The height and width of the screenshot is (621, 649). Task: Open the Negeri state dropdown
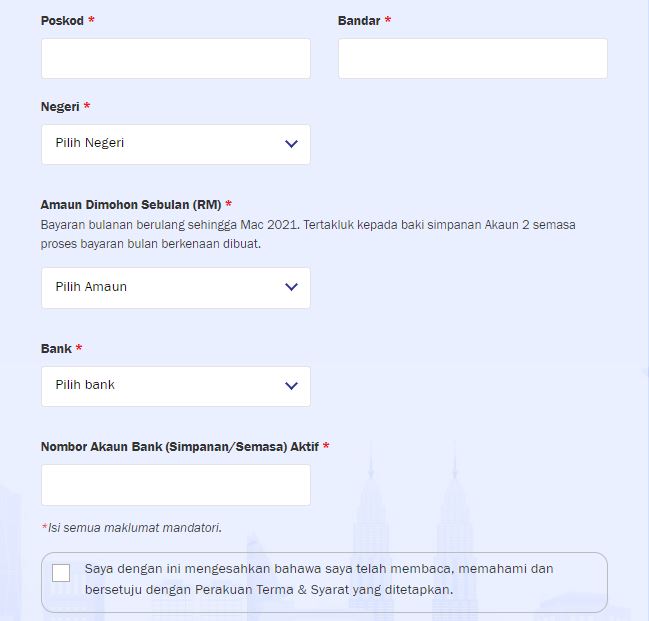pyautogui.click(x=176, y=144)
